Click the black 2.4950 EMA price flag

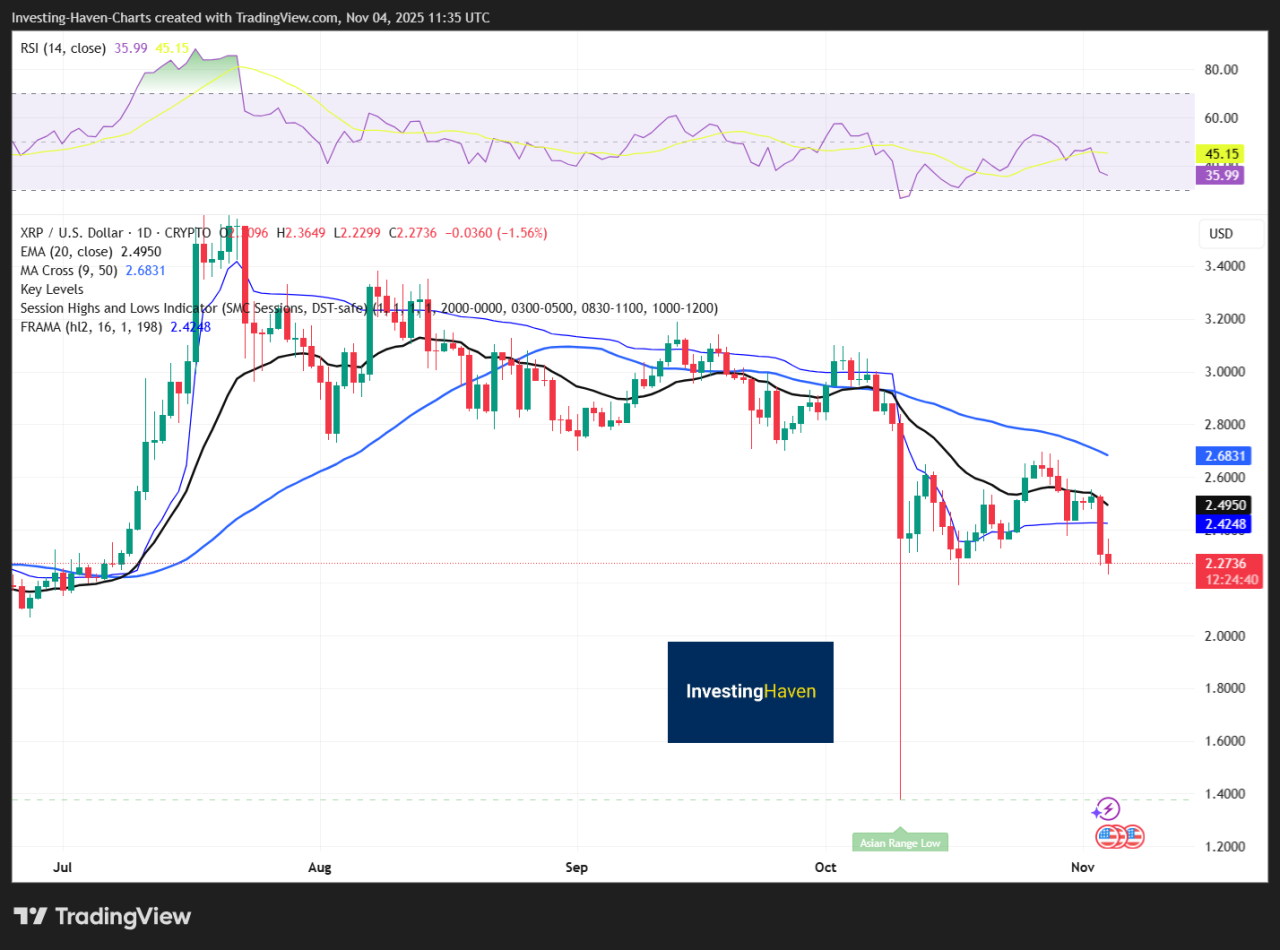pos(1224,506)
